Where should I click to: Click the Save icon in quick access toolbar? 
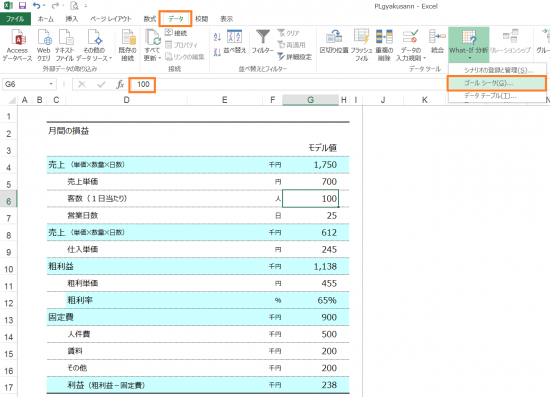click(x=22, y=6)
